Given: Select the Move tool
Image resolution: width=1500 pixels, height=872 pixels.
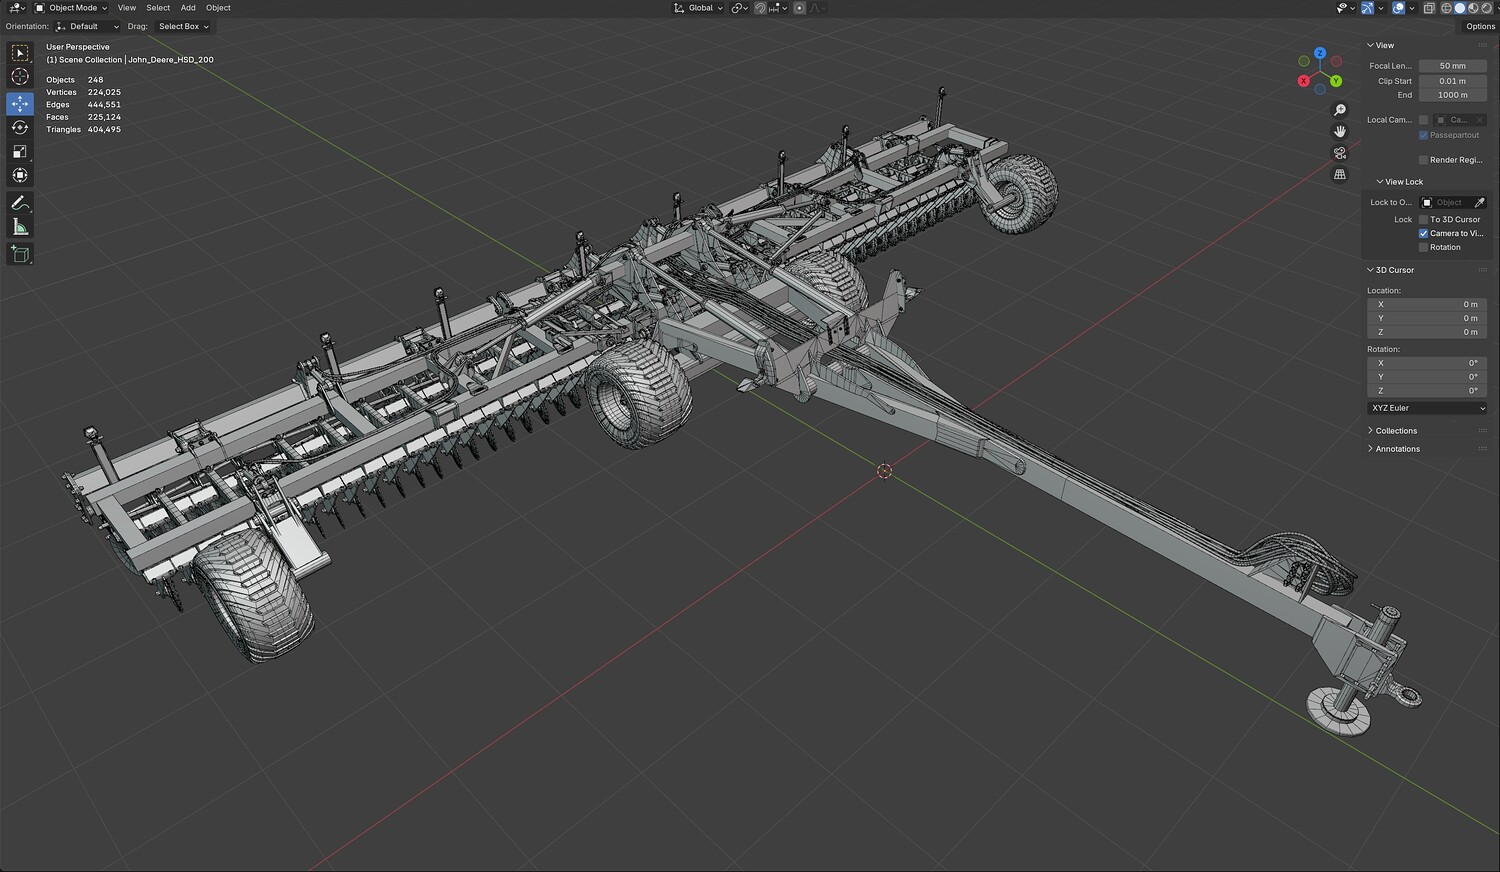Looking at the screenshot, I should point(20,103).
